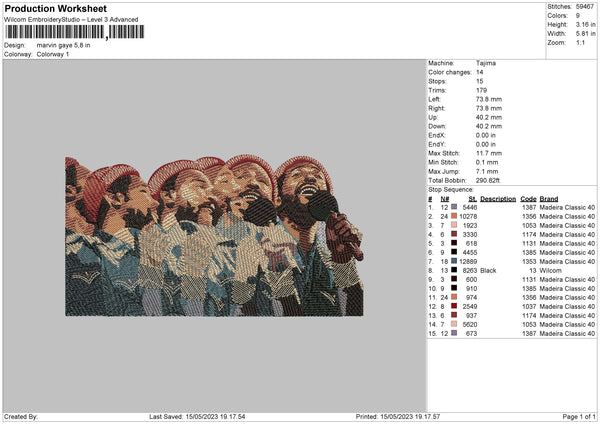Select the 'Colorway 1' value
The image size is (600, 424).
pos(53,54)
